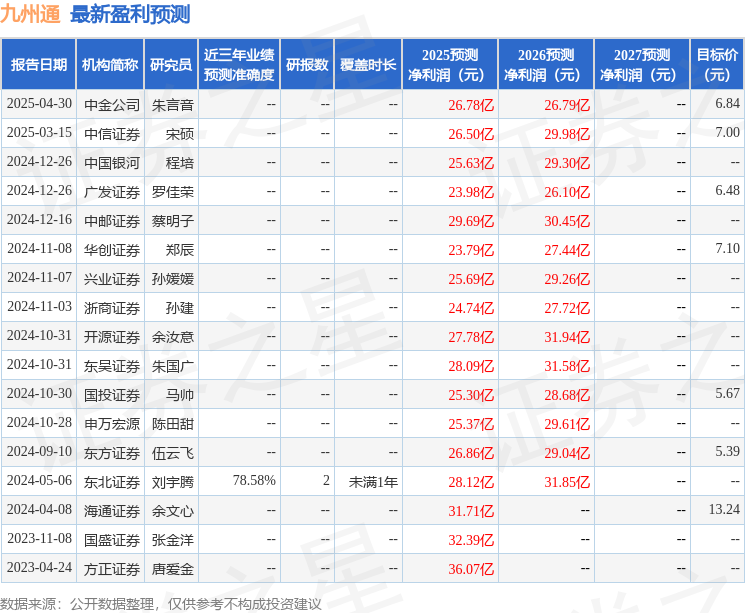Click the target price 5.39

727,451
